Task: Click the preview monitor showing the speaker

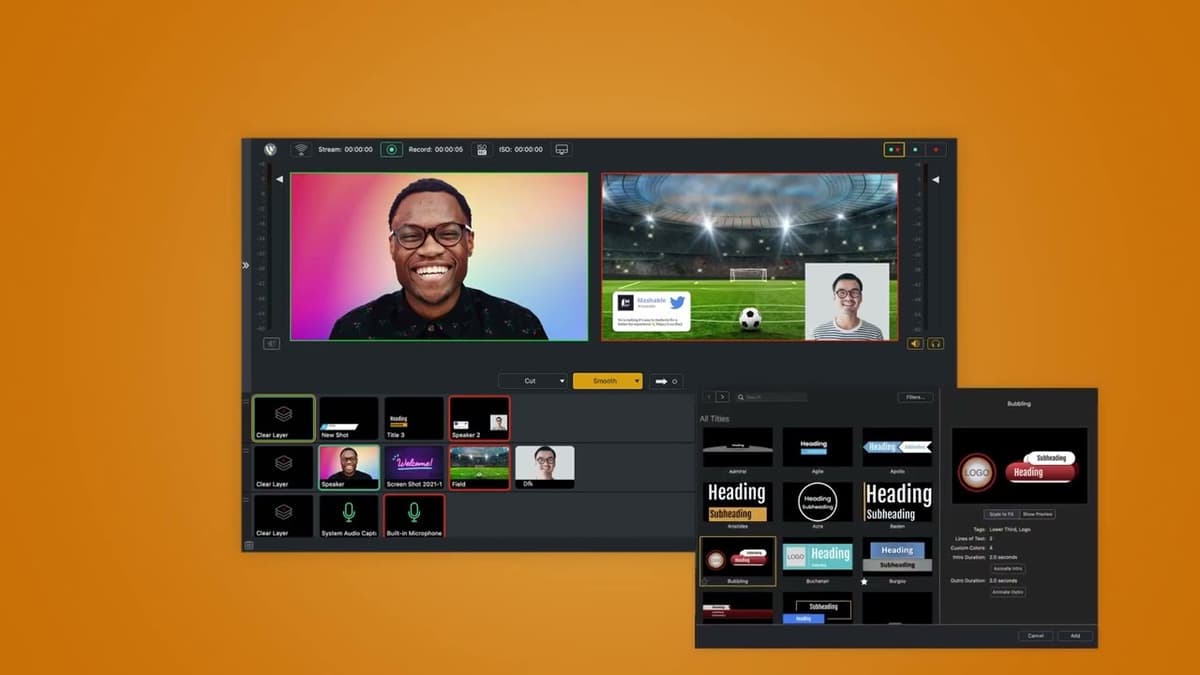Action: pos(439,257)
